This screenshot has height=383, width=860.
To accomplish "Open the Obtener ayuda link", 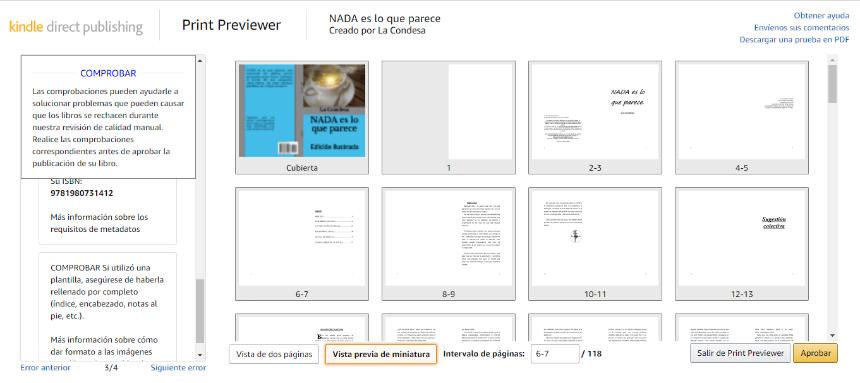I will (821, 15).
